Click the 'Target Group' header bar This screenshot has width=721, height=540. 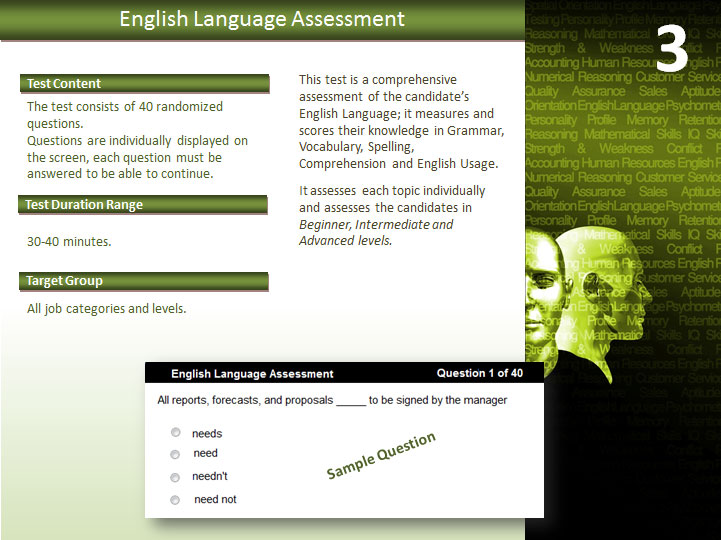[x=144, y=281]
